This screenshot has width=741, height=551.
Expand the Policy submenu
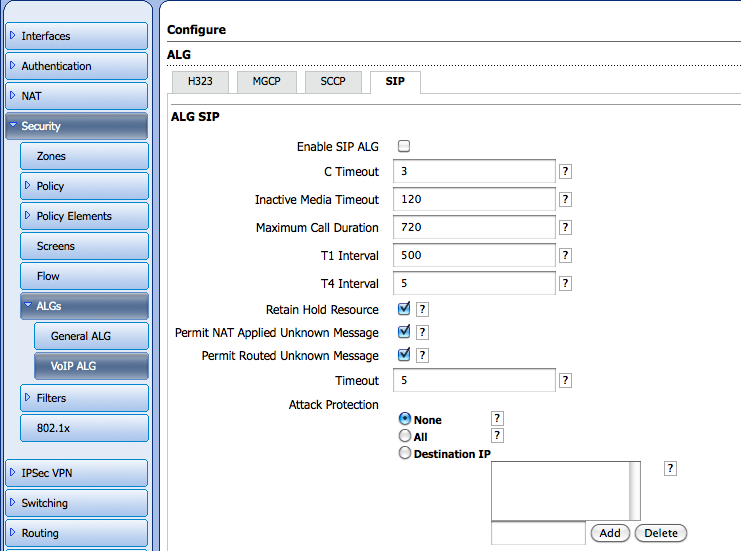coord(84,186)
